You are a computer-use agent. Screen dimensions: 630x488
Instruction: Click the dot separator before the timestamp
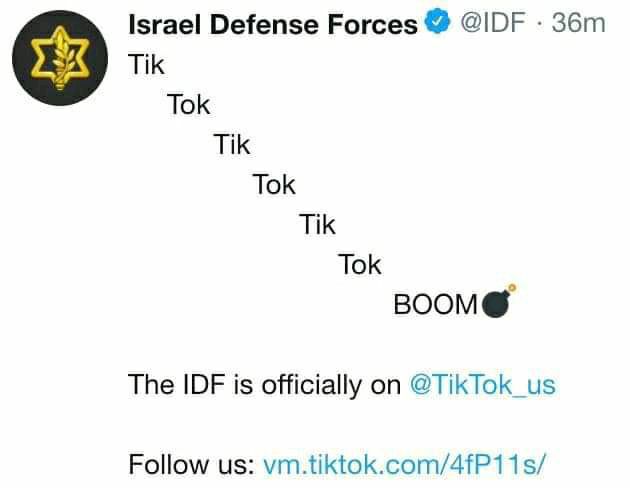tap(539, 24)
